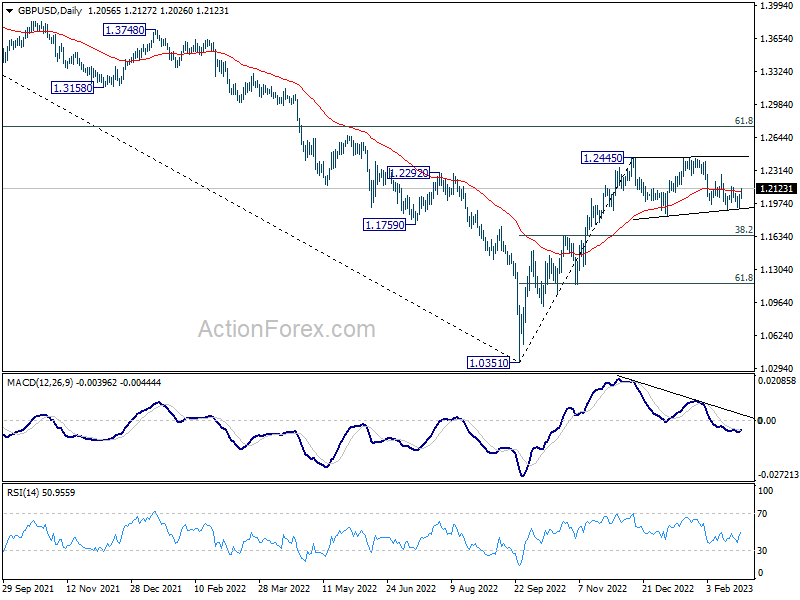Click the 1.24450 resistance label
Screen dimensions: 800x600
coord(604,158)
